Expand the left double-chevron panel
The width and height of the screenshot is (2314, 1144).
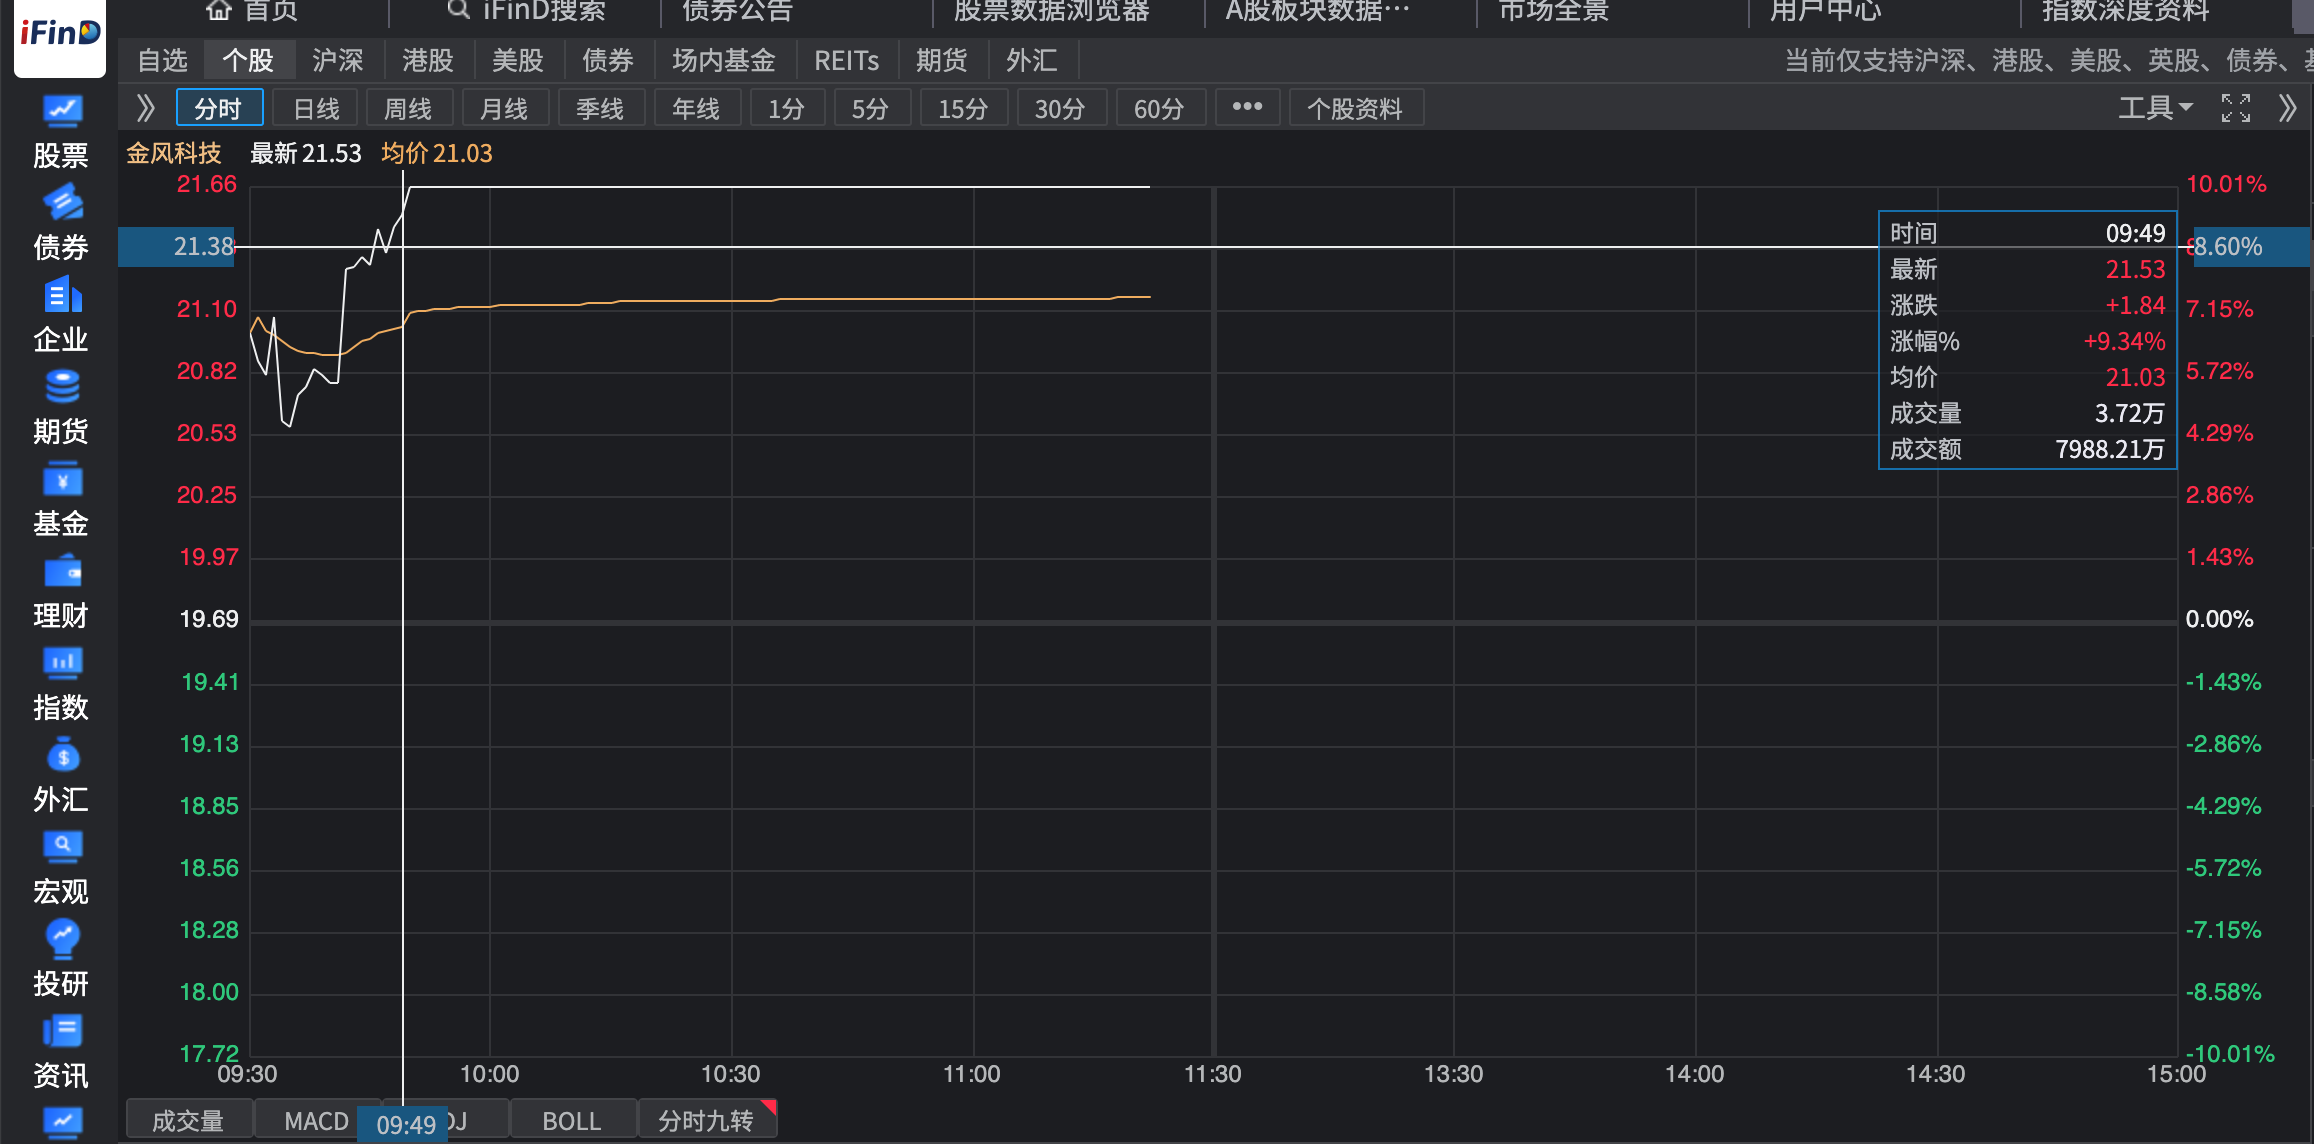(x=146, y=108)
